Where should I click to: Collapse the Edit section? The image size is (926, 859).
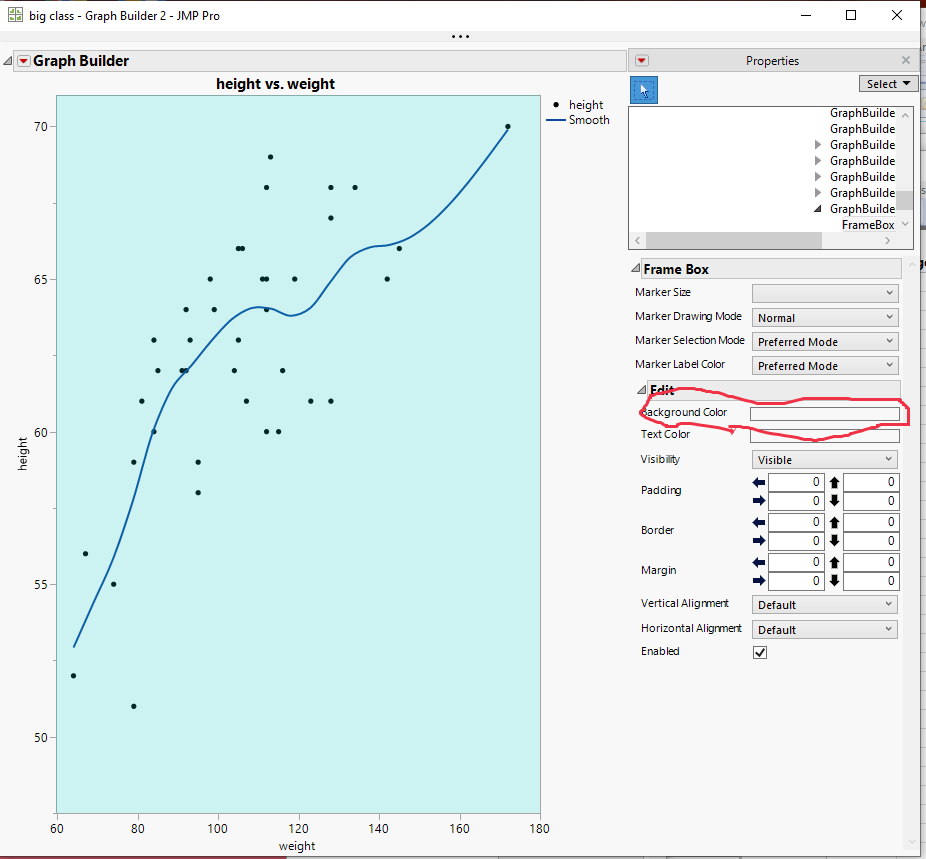point(642,390)
